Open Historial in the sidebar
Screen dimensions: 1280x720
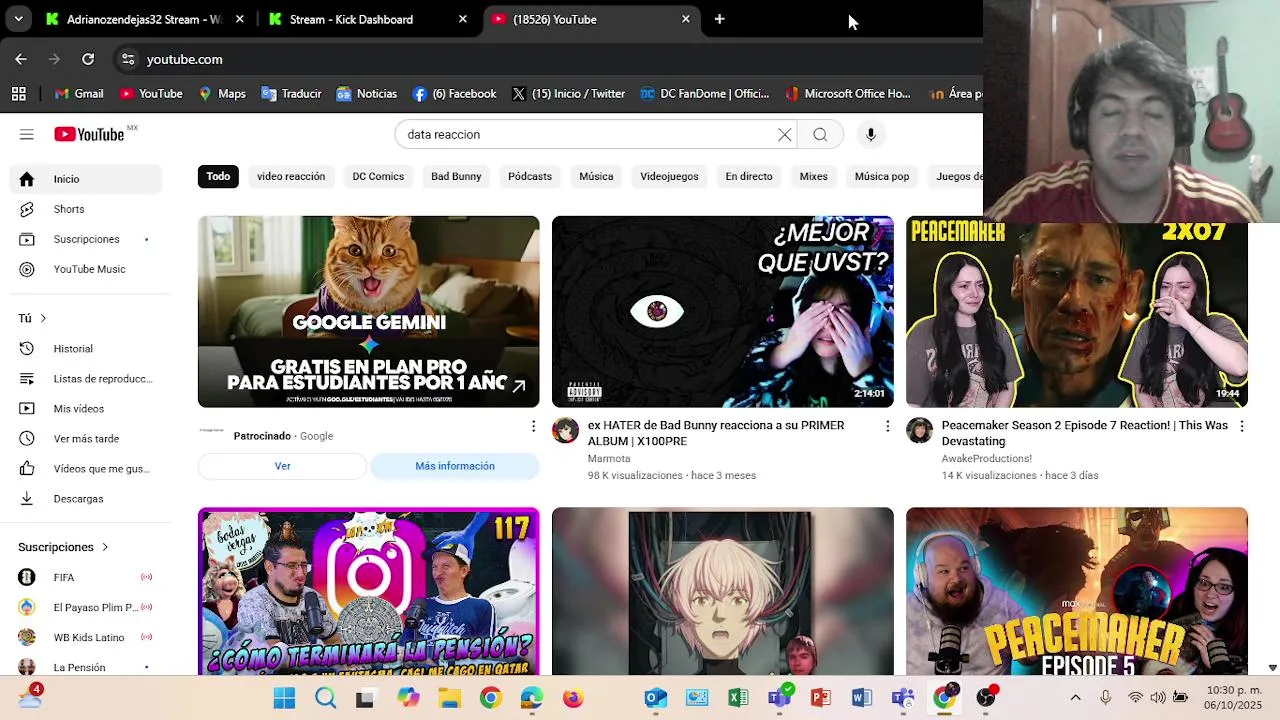85,349
